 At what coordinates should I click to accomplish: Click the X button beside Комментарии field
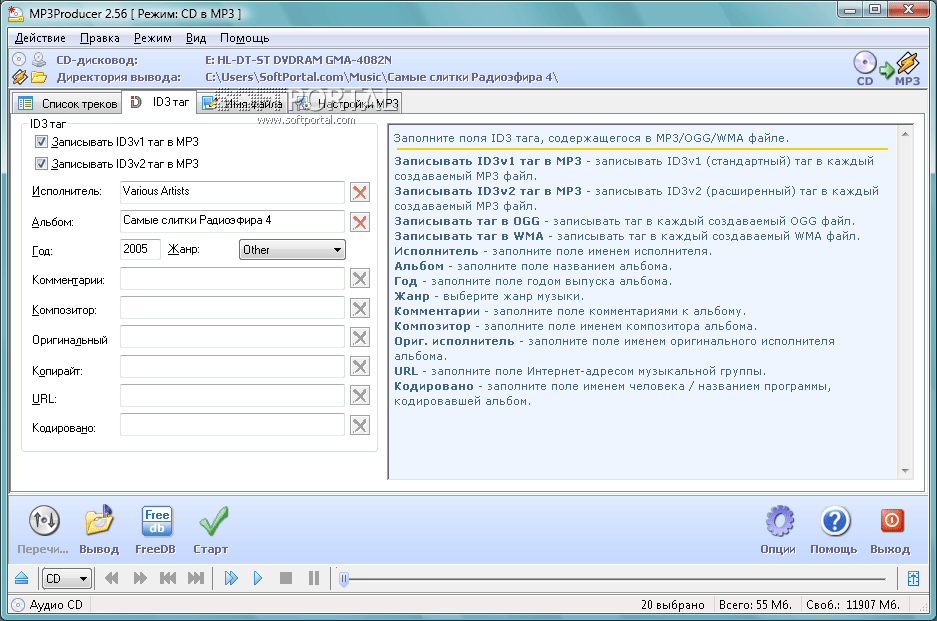click(360, 279)
